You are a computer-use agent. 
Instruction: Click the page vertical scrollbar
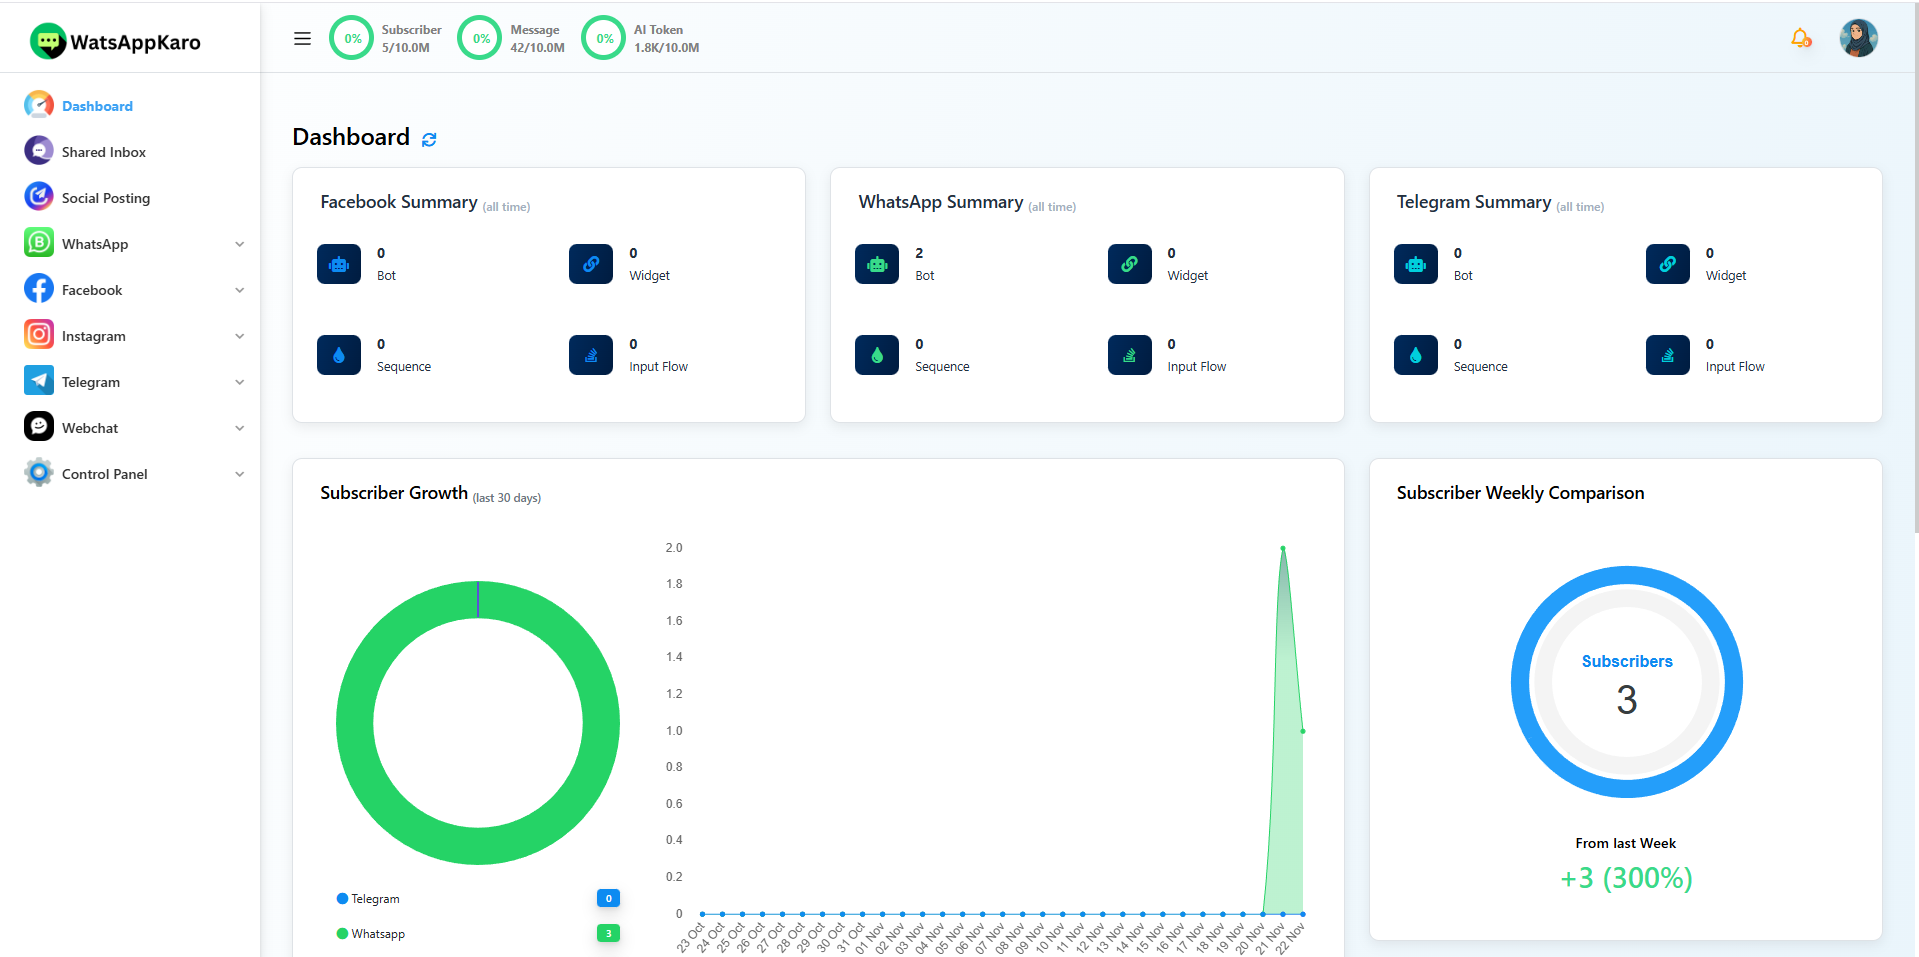(x=1915, y=268)
